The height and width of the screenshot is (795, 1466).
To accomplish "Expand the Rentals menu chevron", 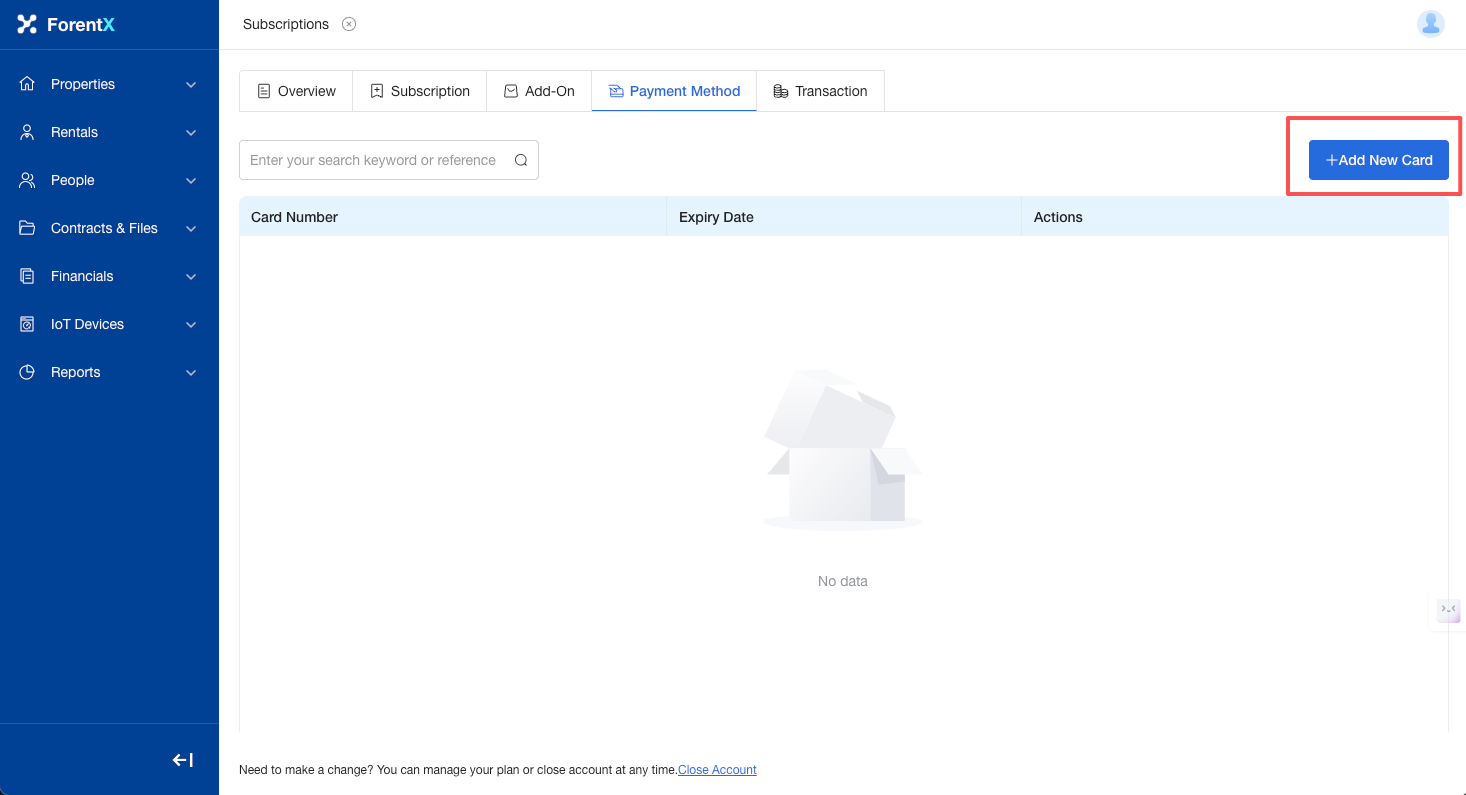I will (x=191, y=132).
